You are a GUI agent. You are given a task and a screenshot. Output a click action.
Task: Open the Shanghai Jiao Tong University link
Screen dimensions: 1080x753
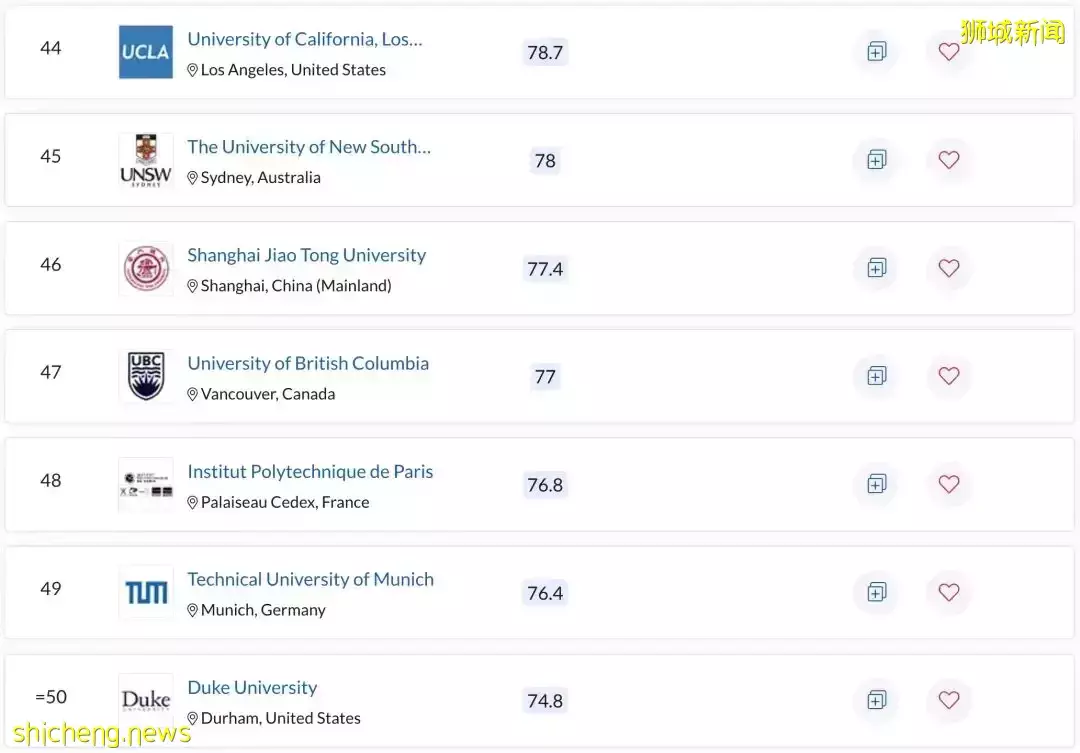[x=307, y=255]
